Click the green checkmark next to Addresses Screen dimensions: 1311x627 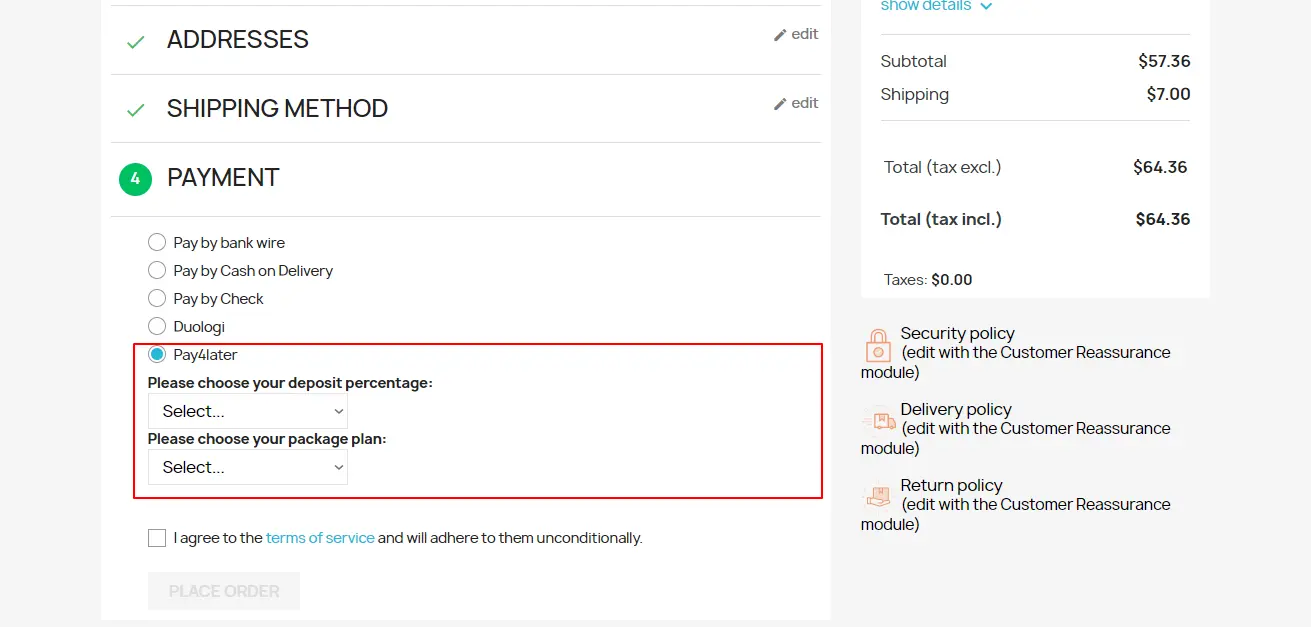coord(135,42)
